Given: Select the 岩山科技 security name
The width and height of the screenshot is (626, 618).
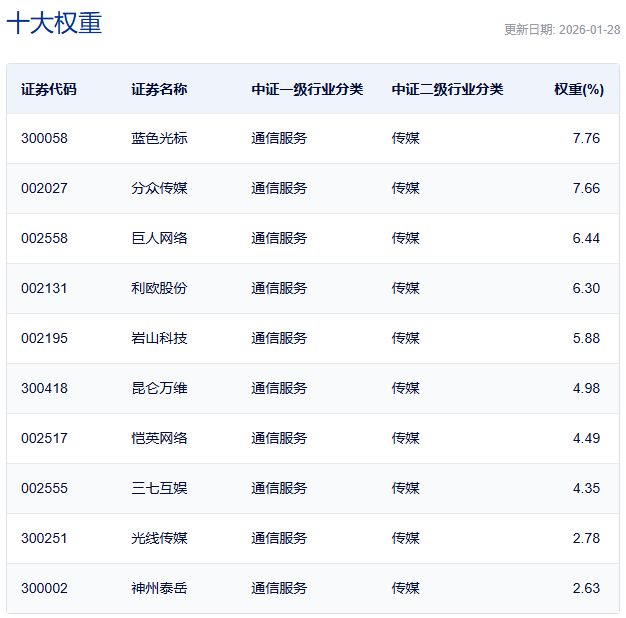Looking at the screenshot, I should 159,338.
